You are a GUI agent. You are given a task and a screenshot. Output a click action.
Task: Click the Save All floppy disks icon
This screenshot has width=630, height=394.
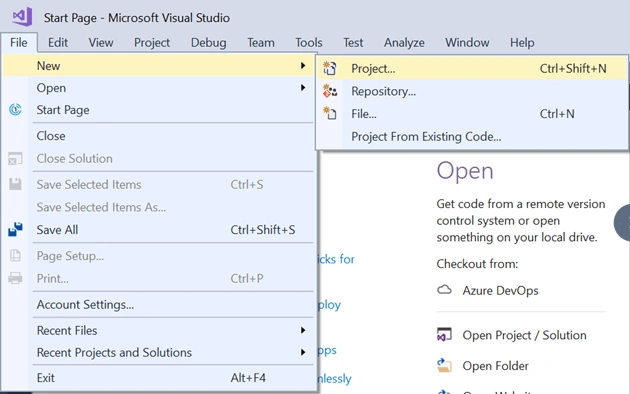coord(15,229)
